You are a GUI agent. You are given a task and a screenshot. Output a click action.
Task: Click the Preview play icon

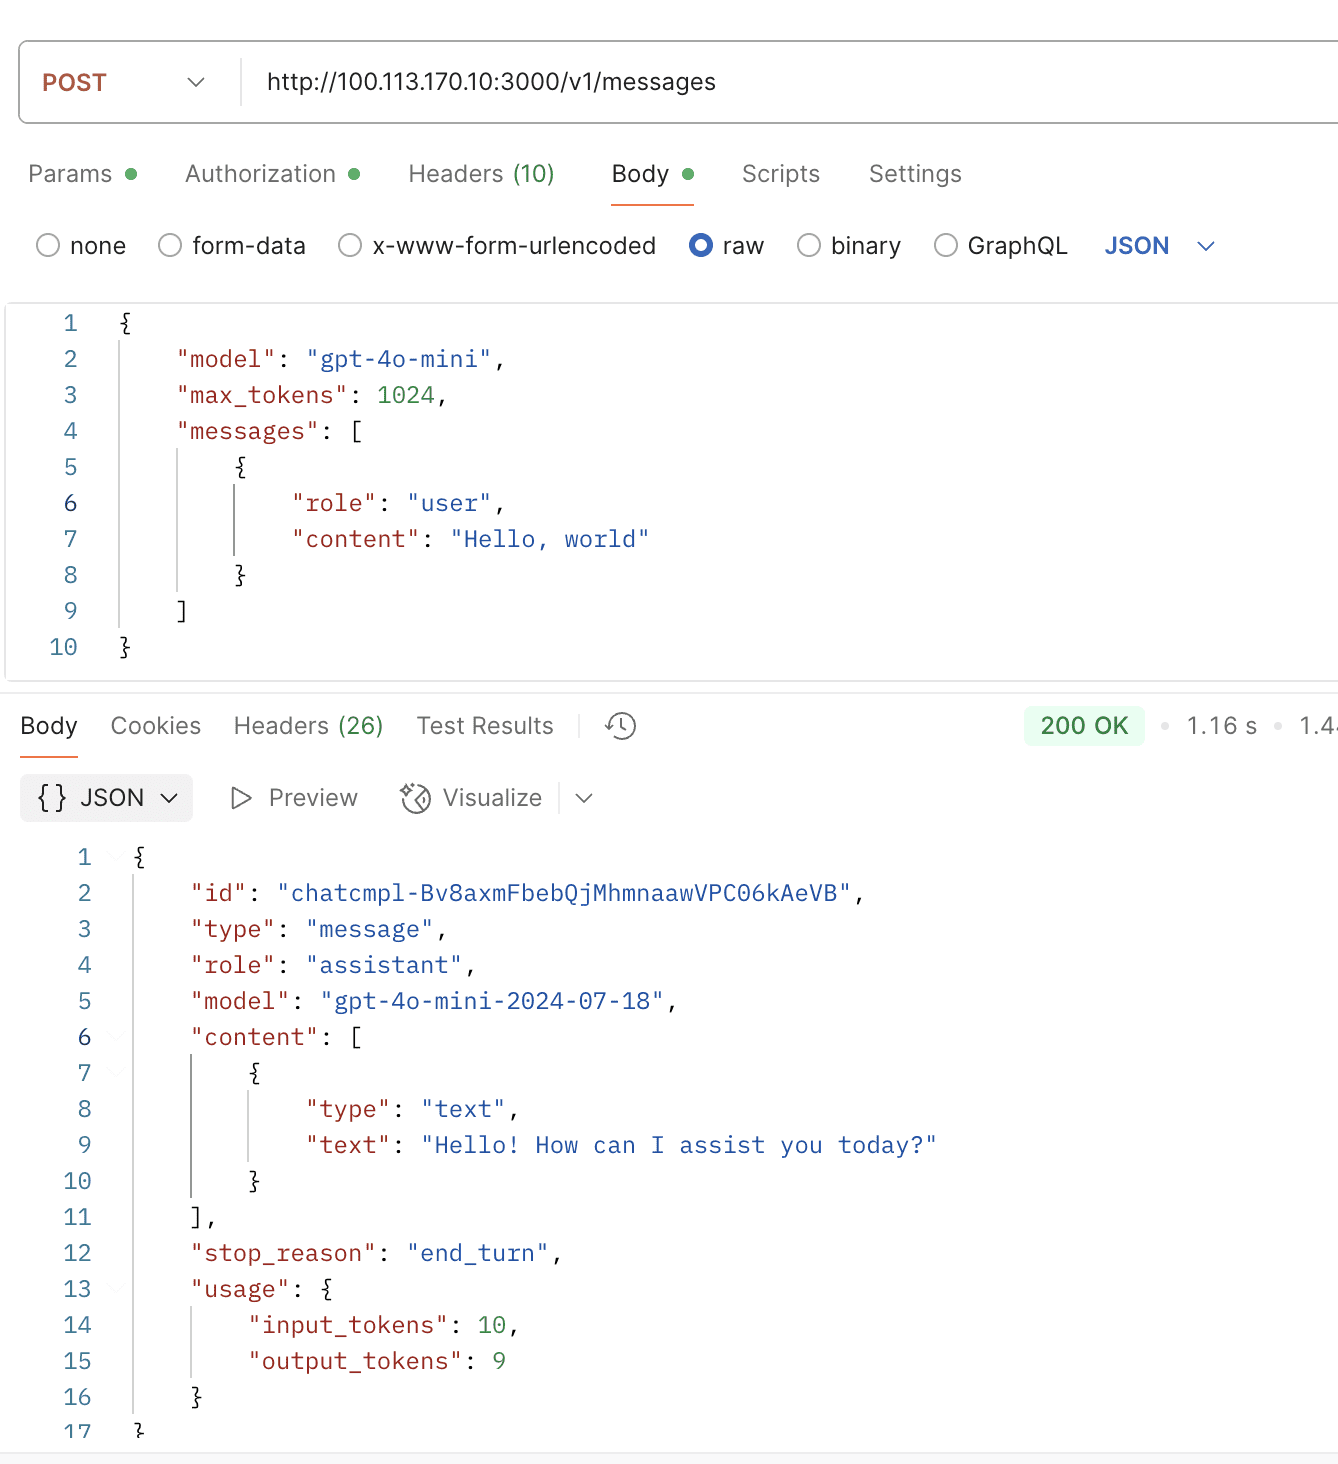pos(241,798)
